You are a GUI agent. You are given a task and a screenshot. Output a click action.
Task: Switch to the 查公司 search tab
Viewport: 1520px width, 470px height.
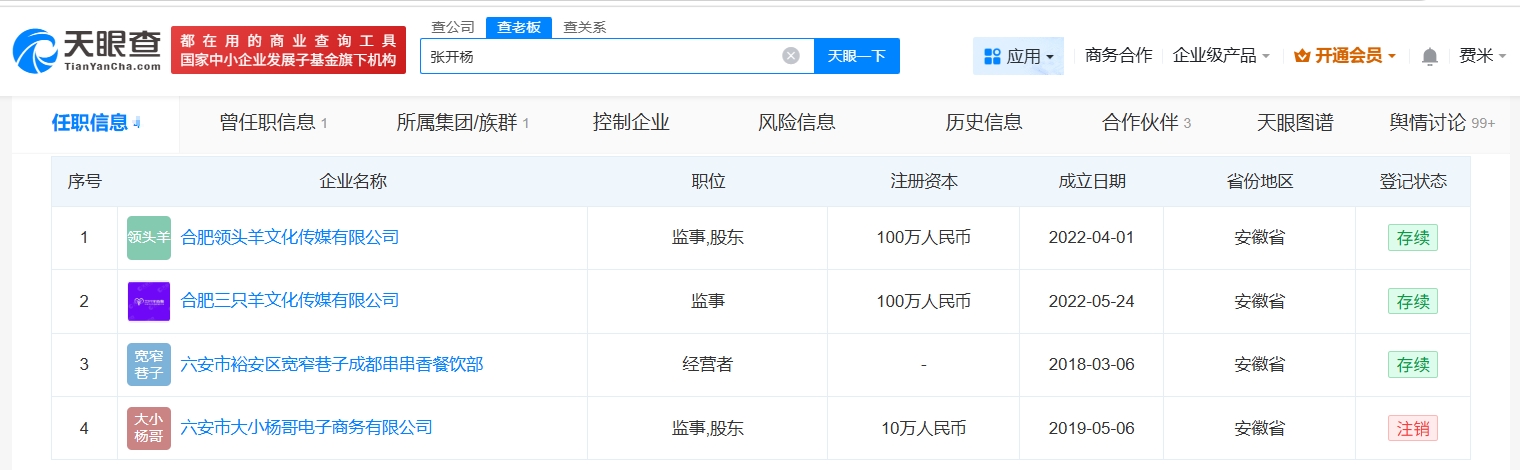453,27
